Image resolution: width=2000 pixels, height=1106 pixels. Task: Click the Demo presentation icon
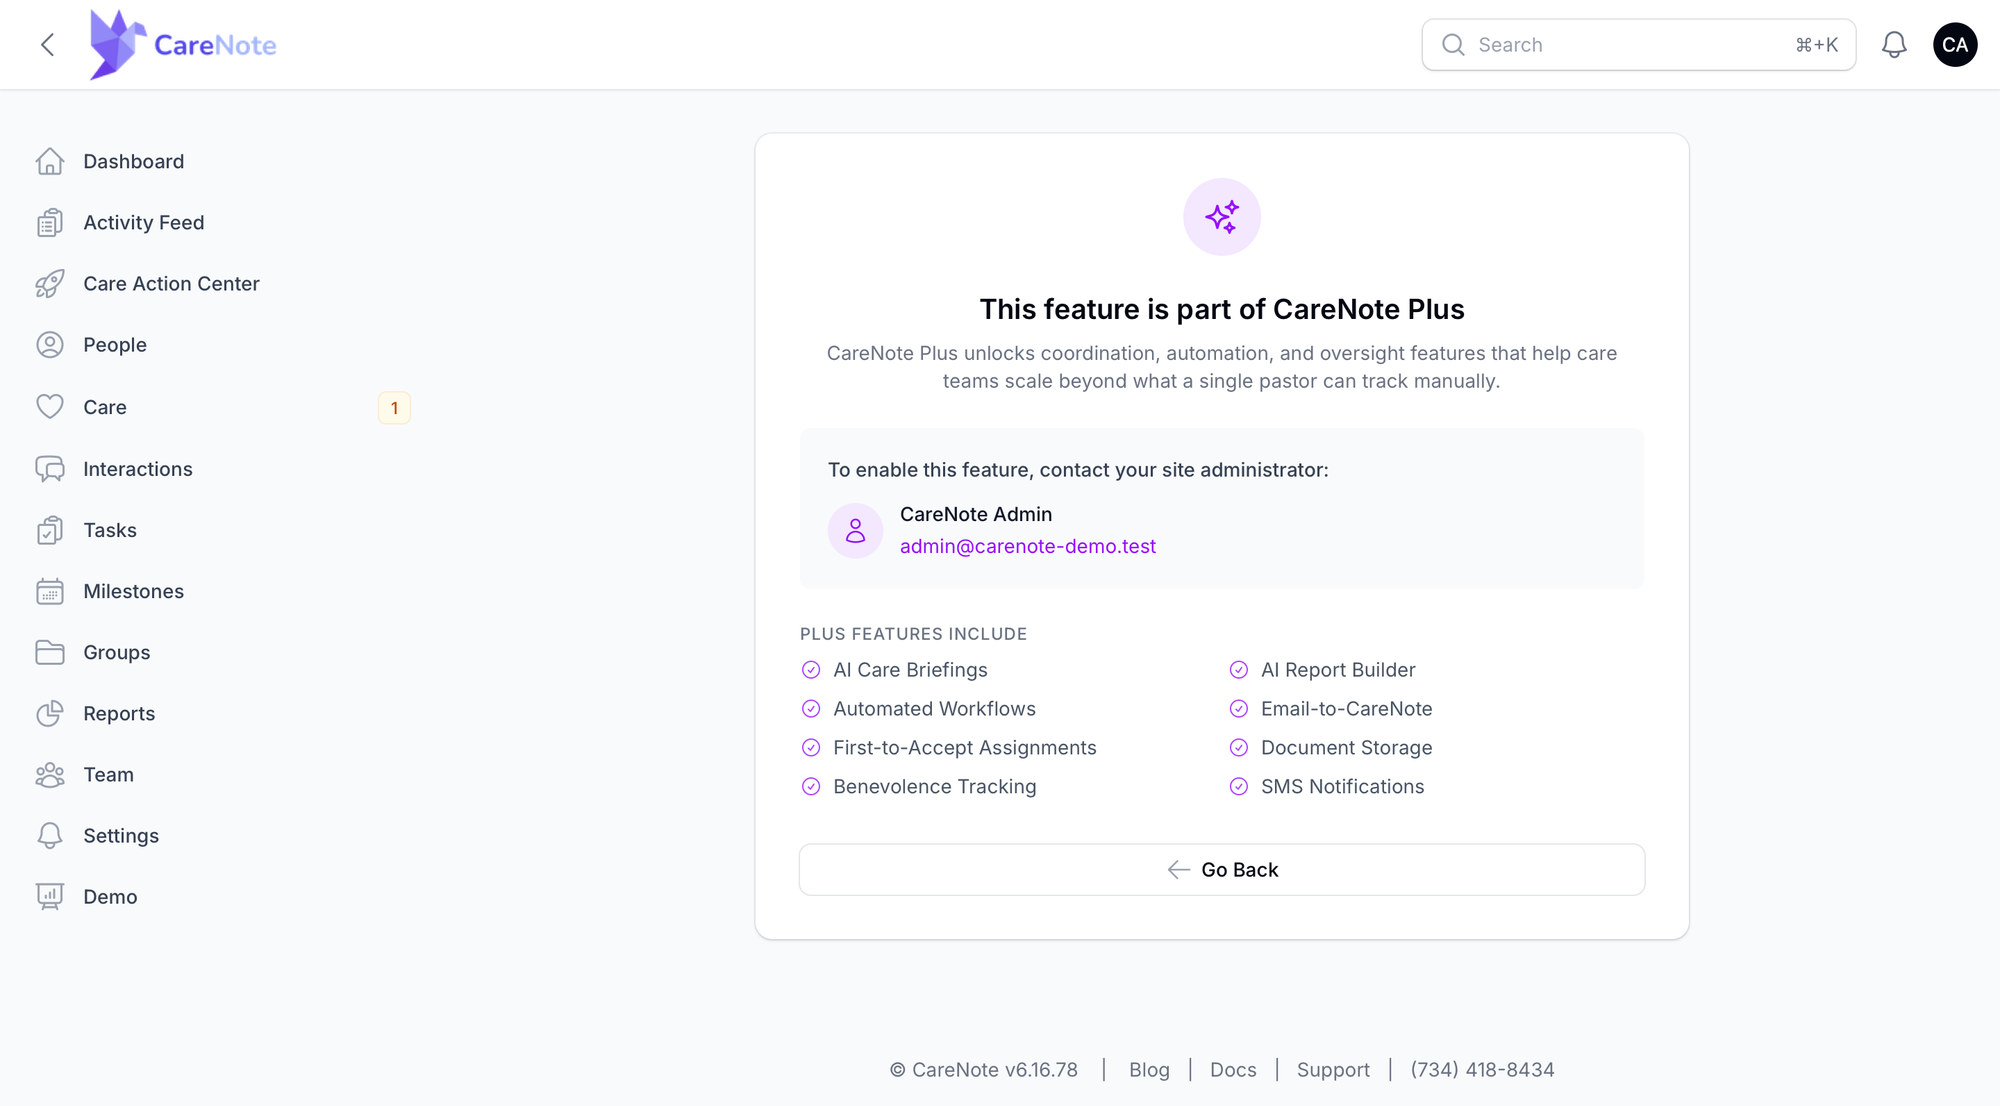pos(50,897)
